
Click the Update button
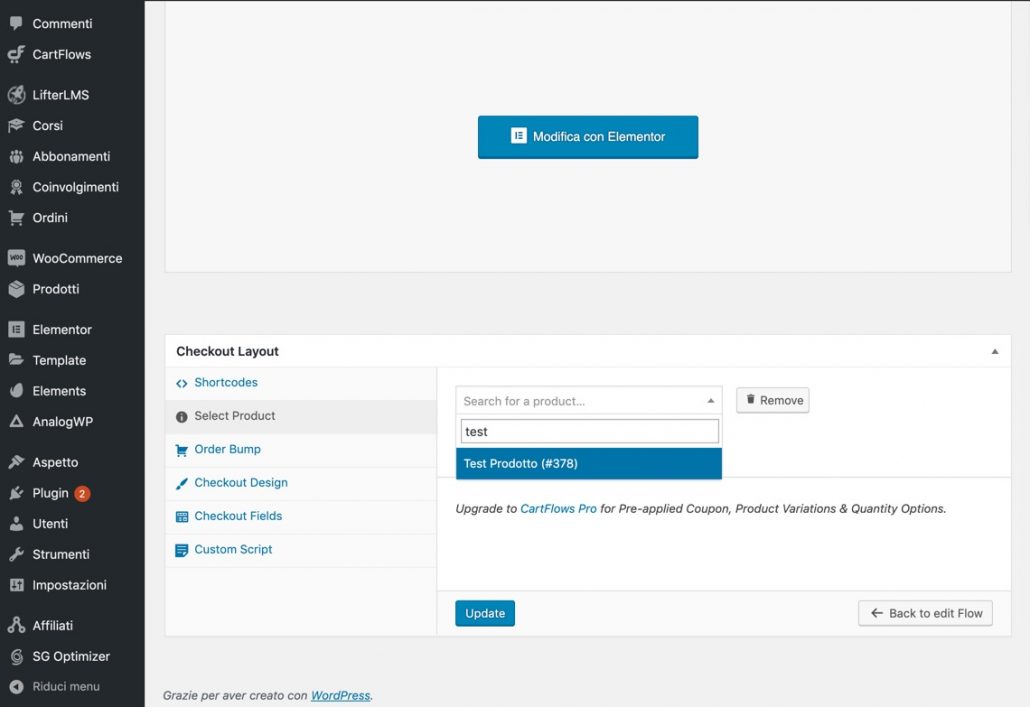[485, 613]
